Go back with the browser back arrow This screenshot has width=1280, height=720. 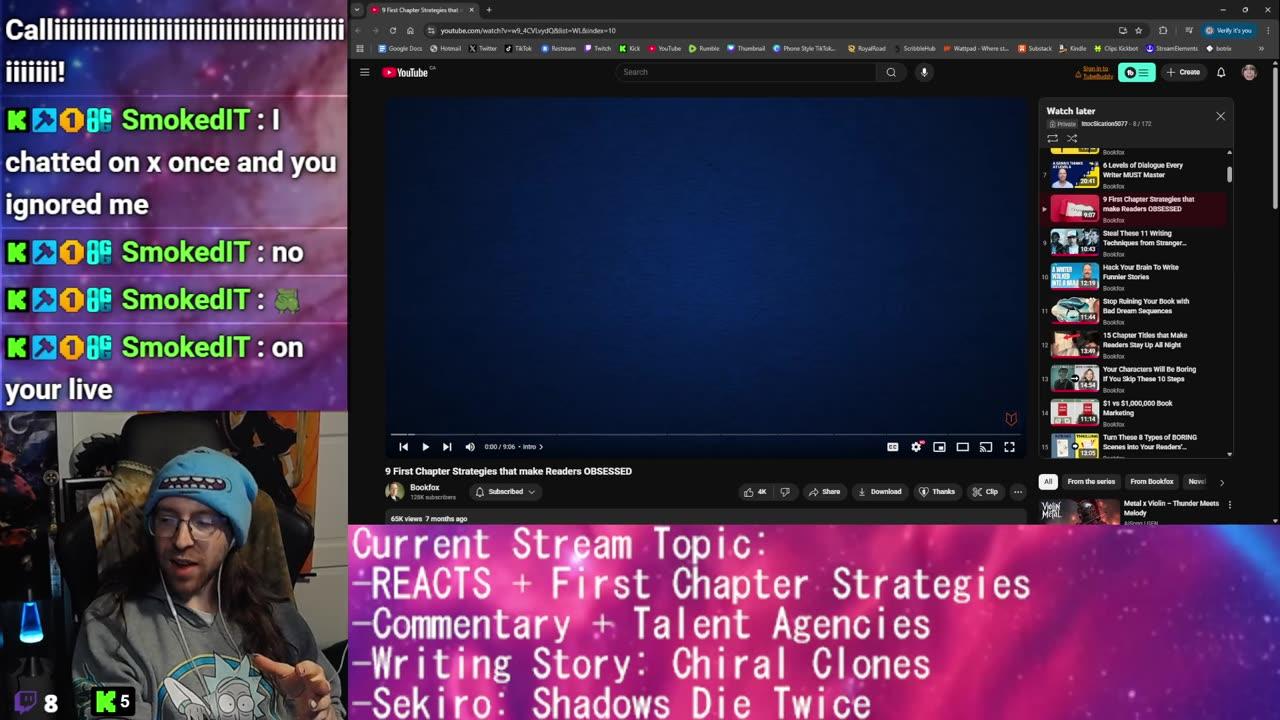(x=358, y=30)
